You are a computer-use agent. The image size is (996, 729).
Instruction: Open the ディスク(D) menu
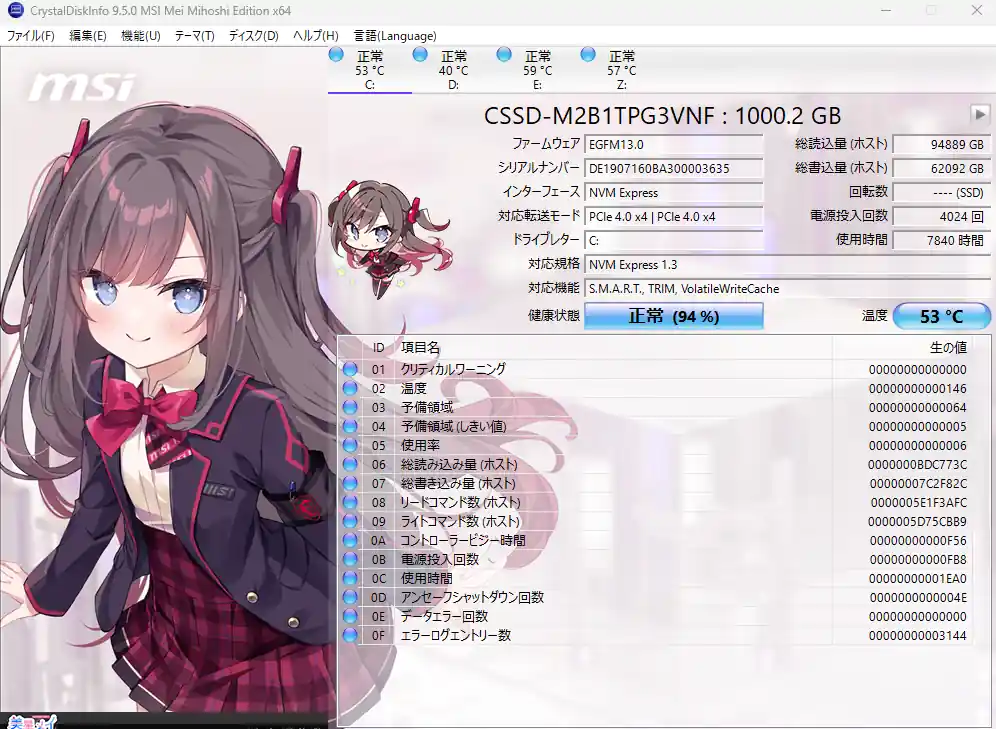click(x=253, y=36)
